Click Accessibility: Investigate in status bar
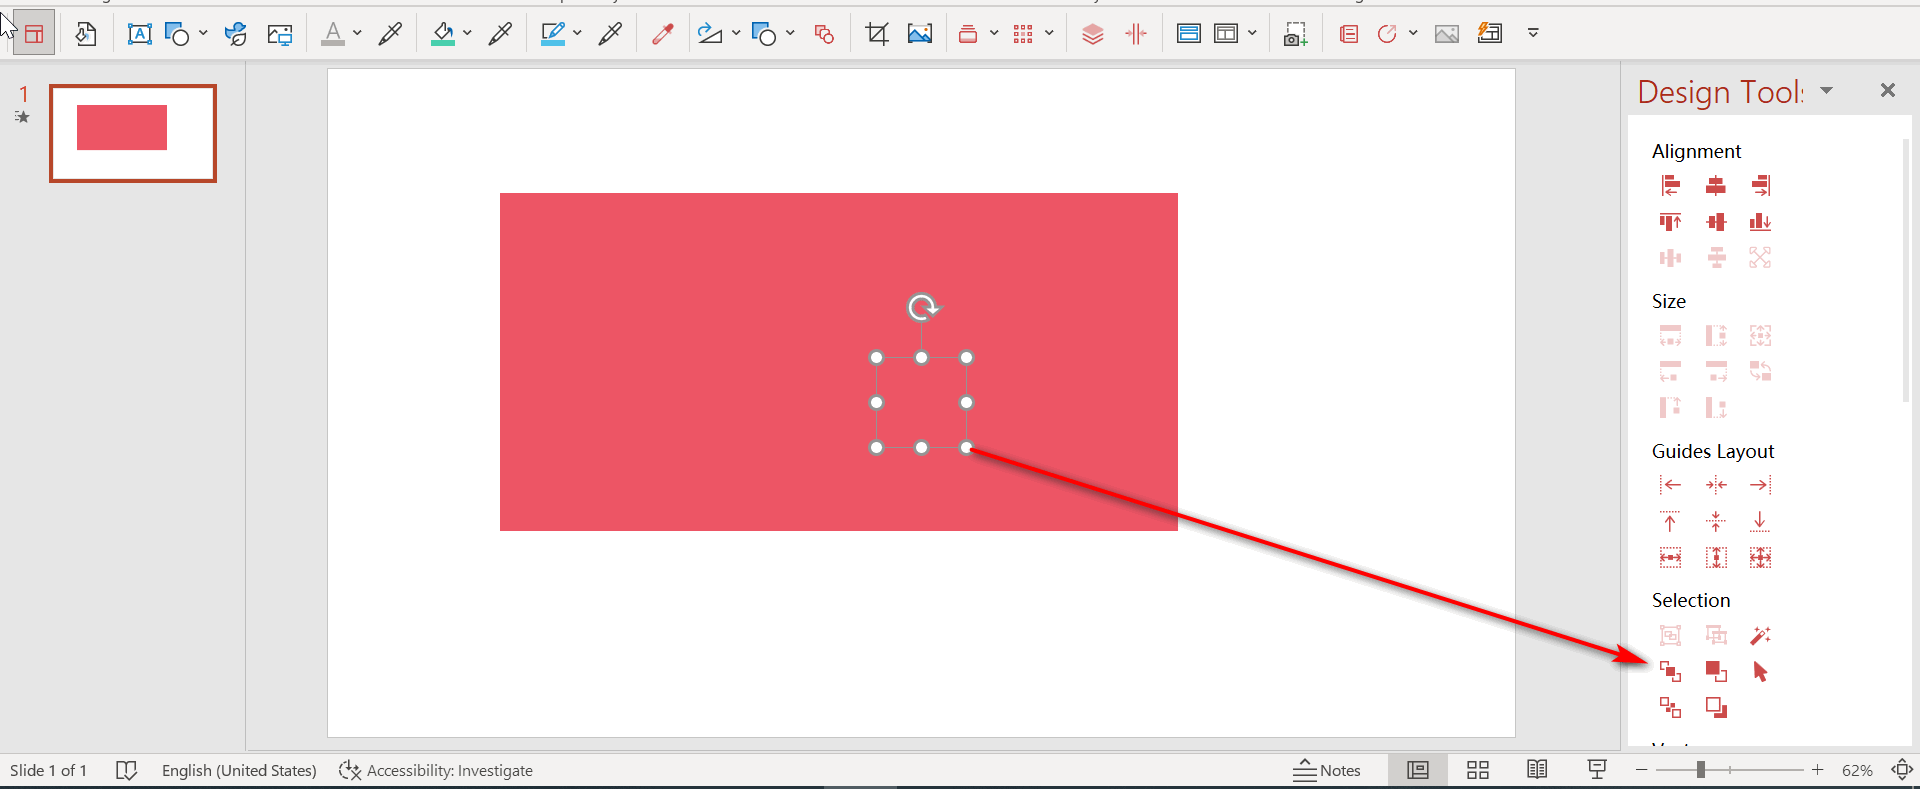 (436, 770)
